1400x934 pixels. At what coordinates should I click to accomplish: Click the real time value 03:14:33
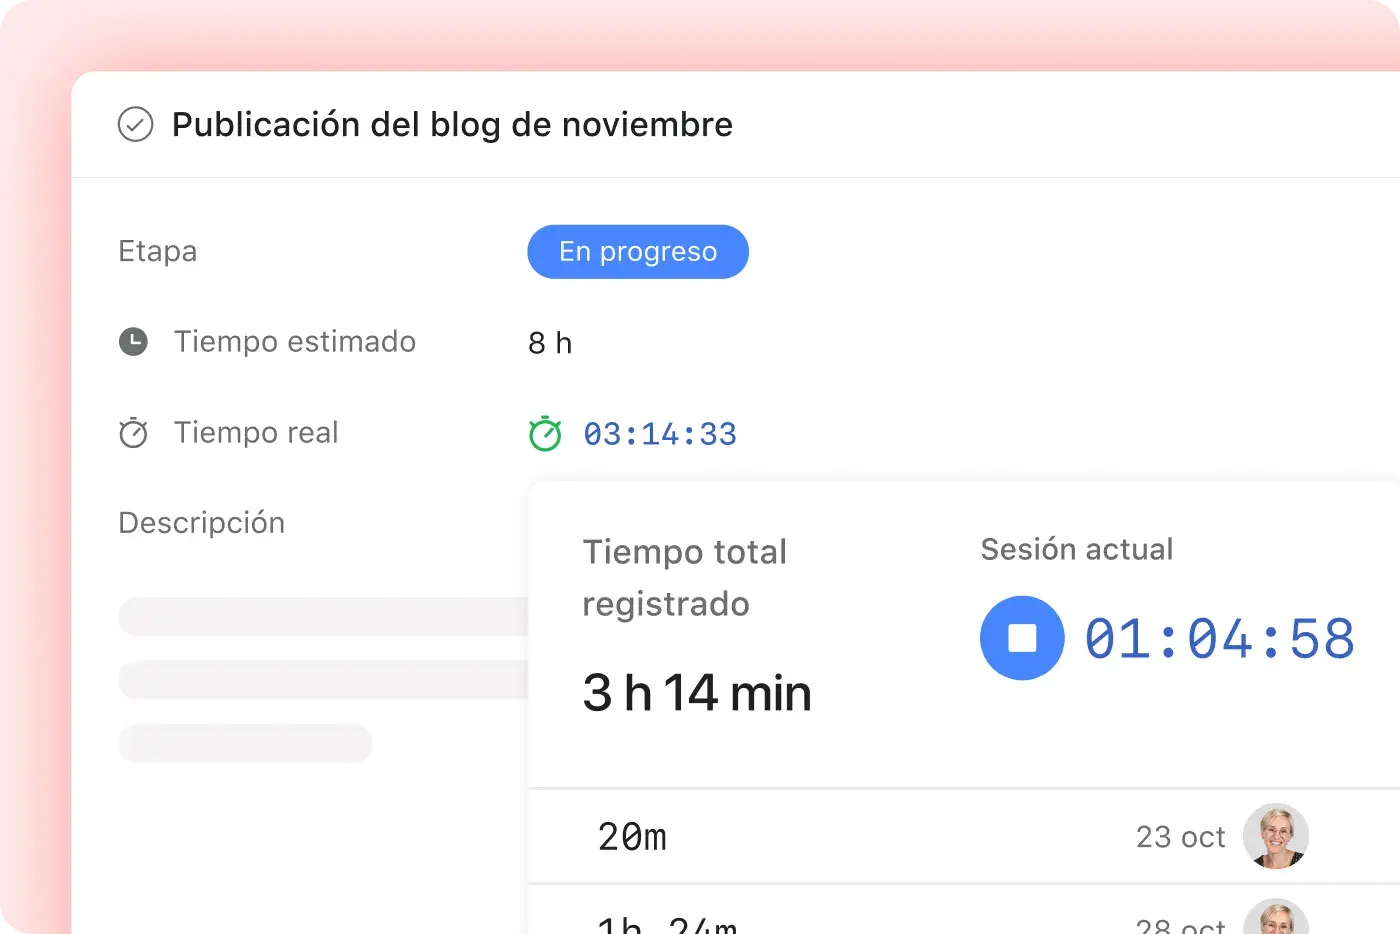(660, 434)
